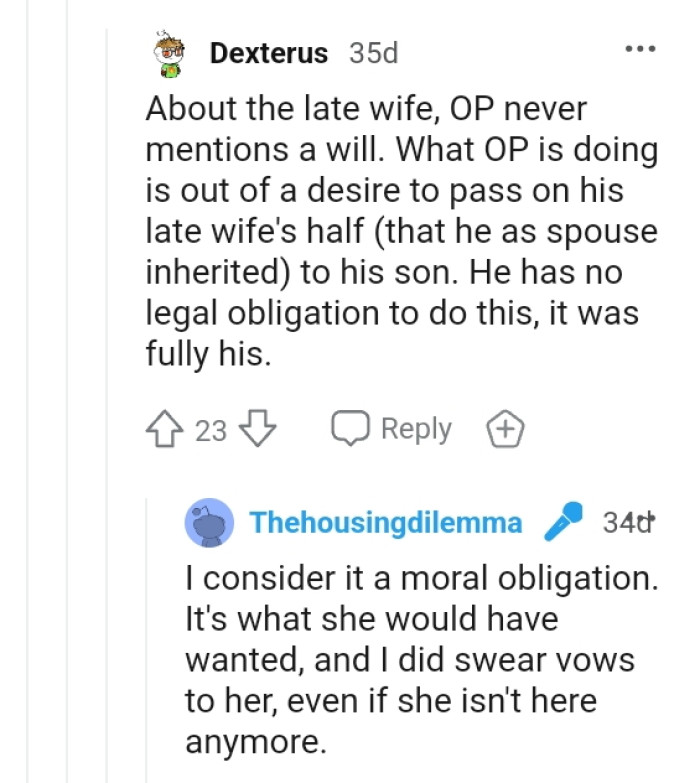The height and width of the screenshot is (783, 700).
Task: Open the three-dot overflow menu
Action: 639,49
